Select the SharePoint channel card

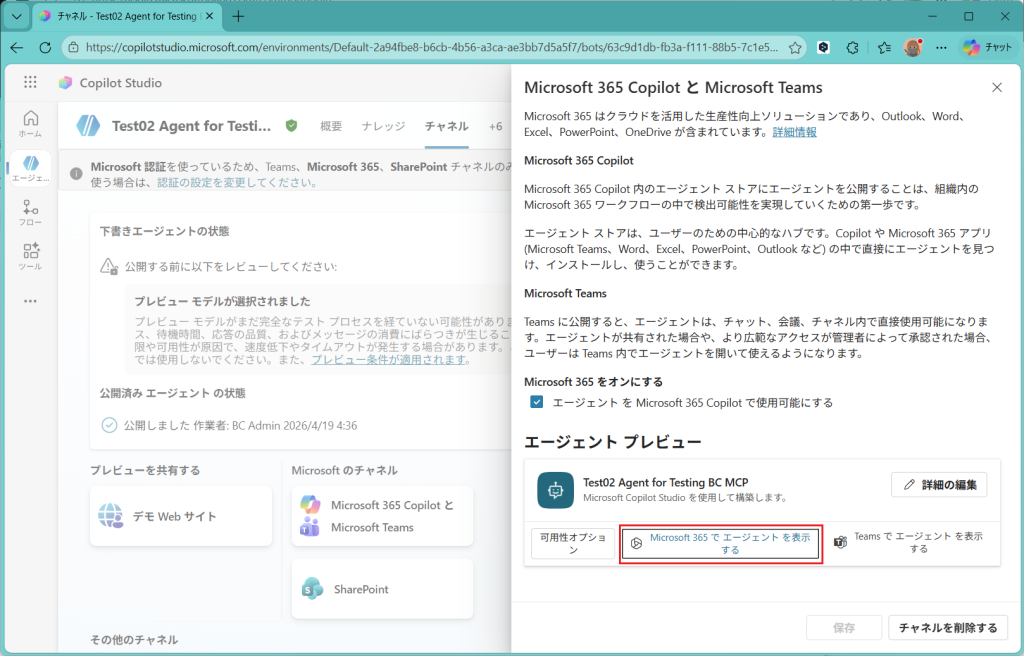[382, 589]
